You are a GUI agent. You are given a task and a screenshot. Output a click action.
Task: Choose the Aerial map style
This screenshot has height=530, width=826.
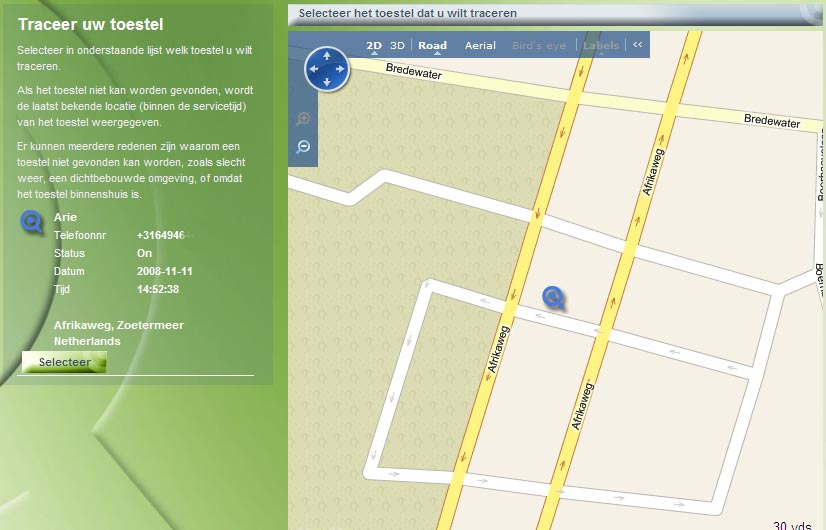480,46
